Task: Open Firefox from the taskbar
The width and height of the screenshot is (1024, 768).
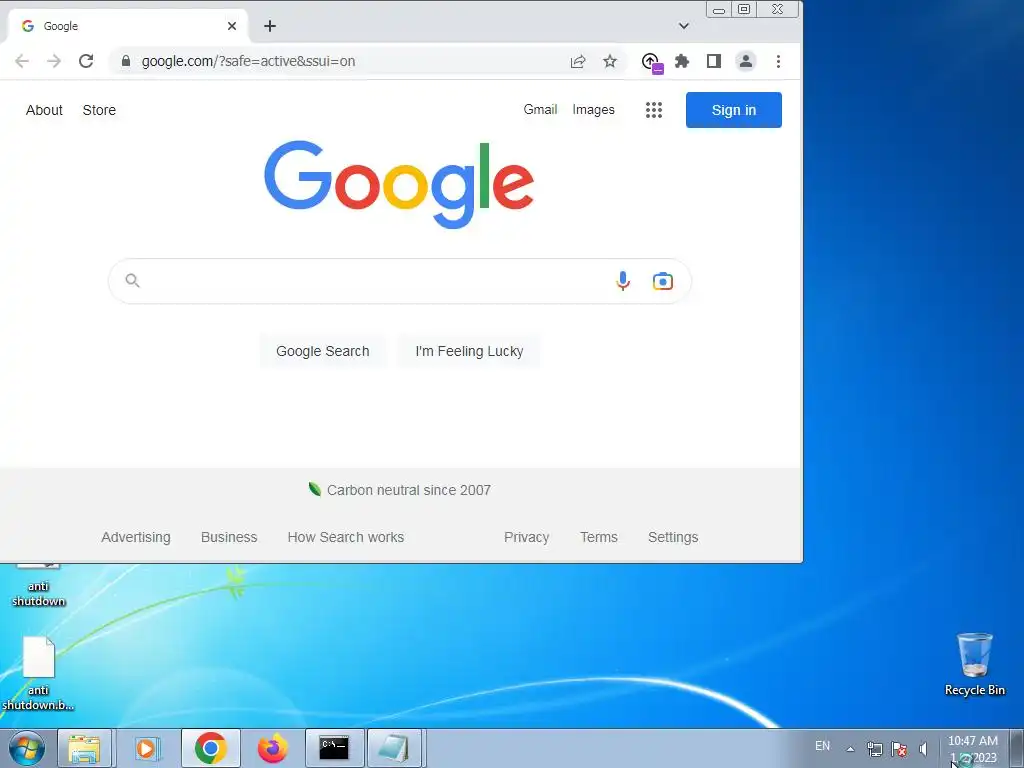Action: (272, 748)
